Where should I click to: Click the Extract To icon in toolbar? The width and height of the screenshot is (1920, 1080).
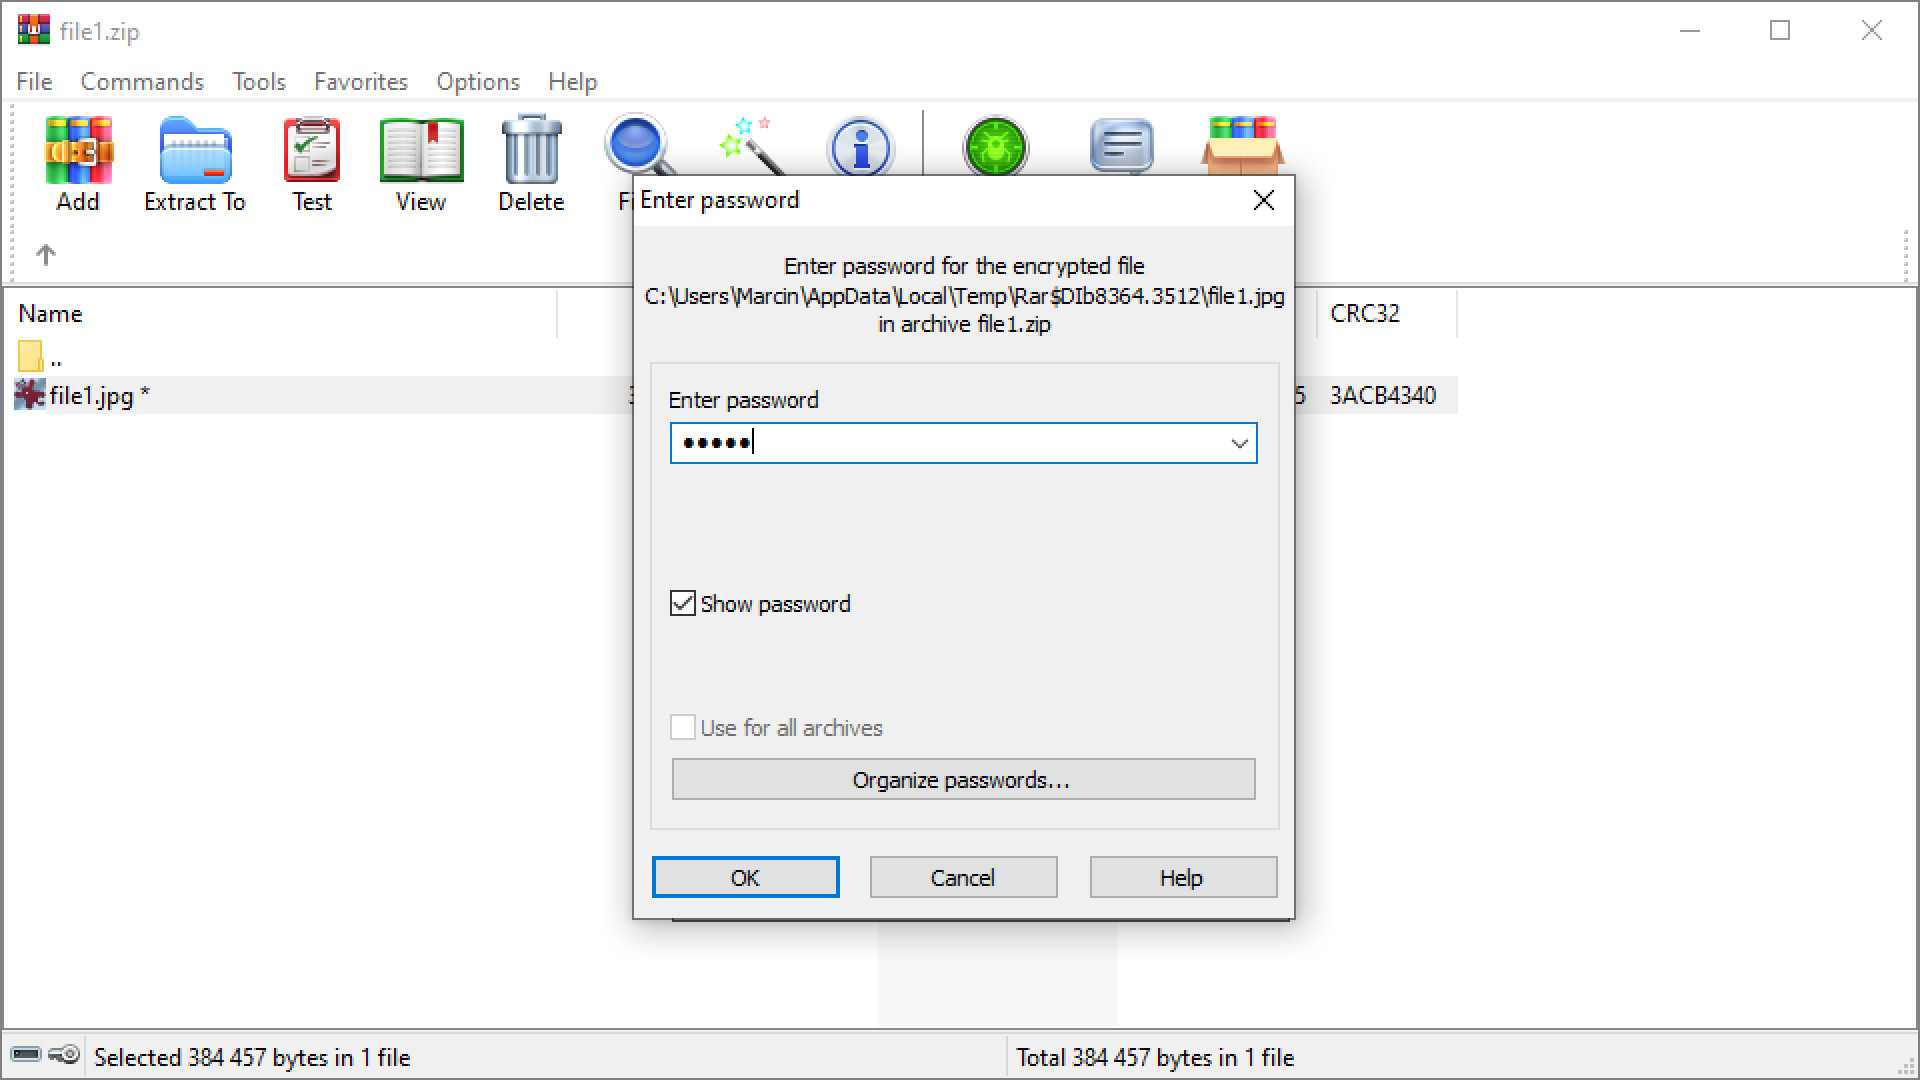click(x=193, y=160)
